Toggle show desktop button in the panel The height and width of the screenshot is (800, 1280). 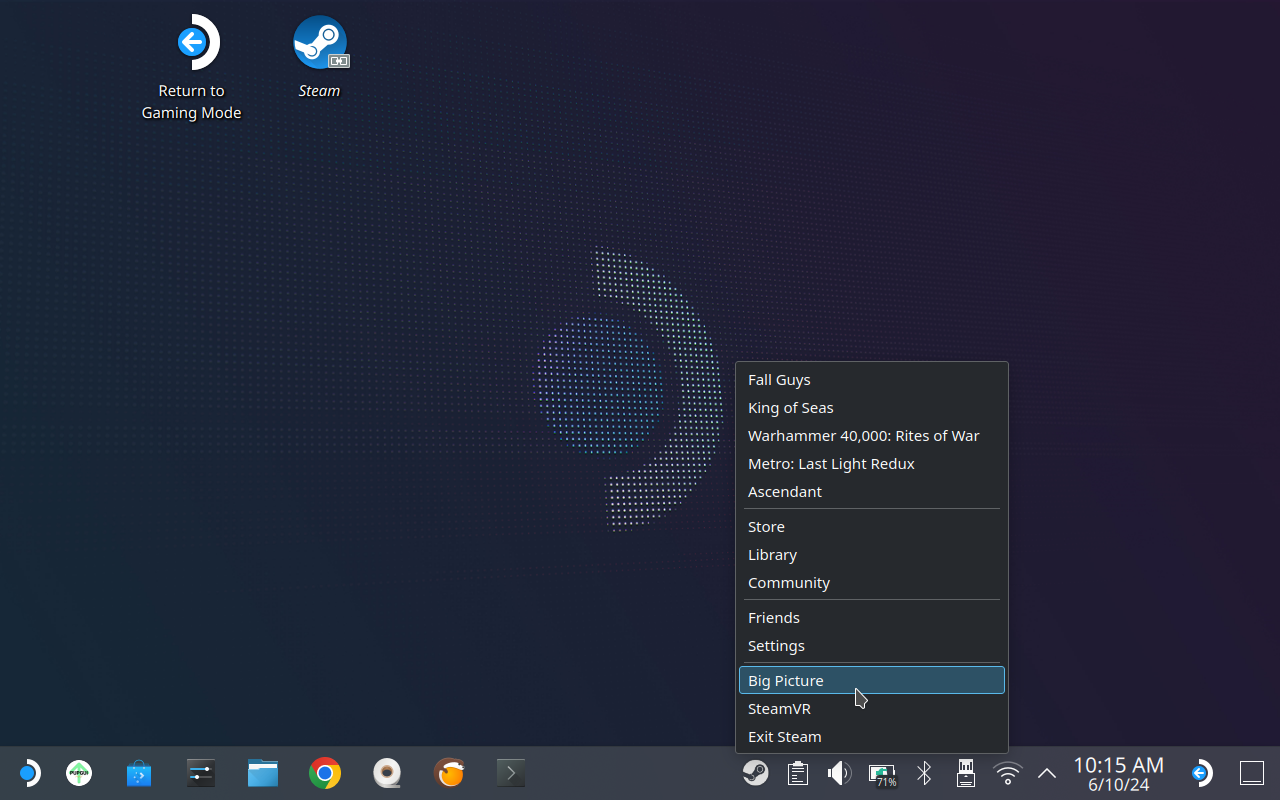[x=1252, y=773]
